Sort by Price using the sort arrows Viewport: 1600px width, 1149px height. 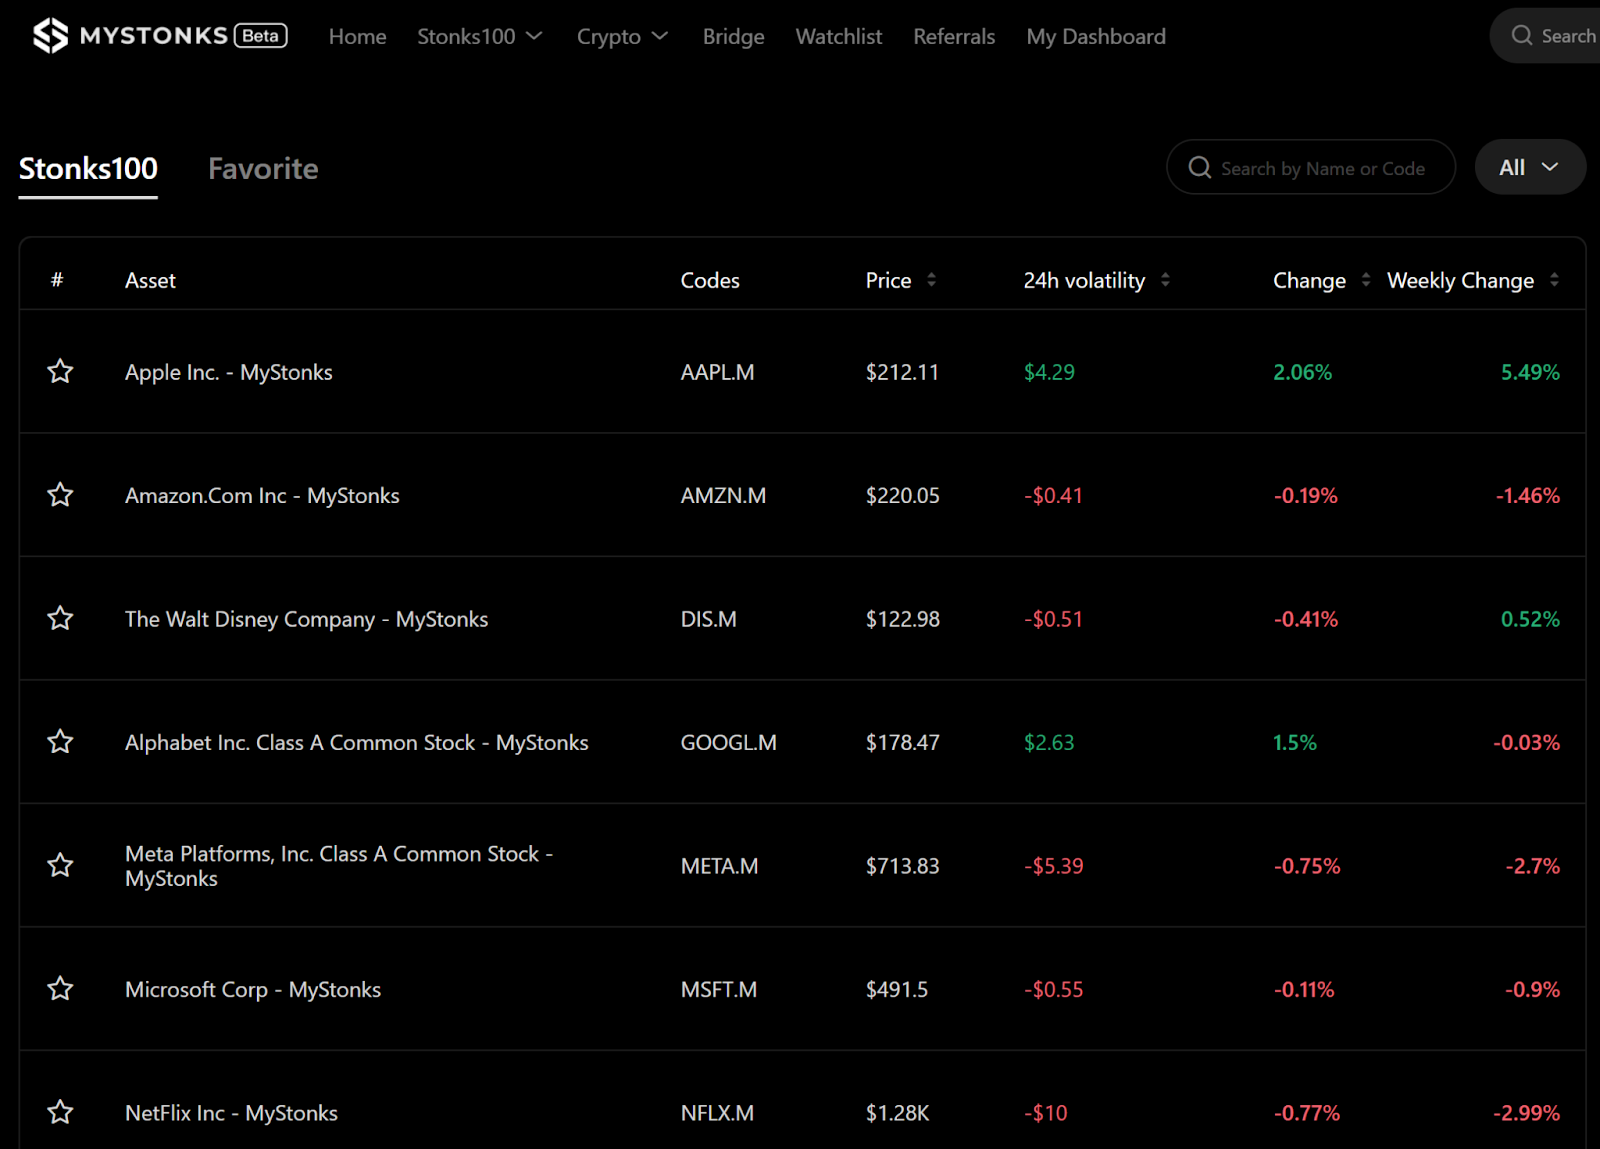click(931, 280)
